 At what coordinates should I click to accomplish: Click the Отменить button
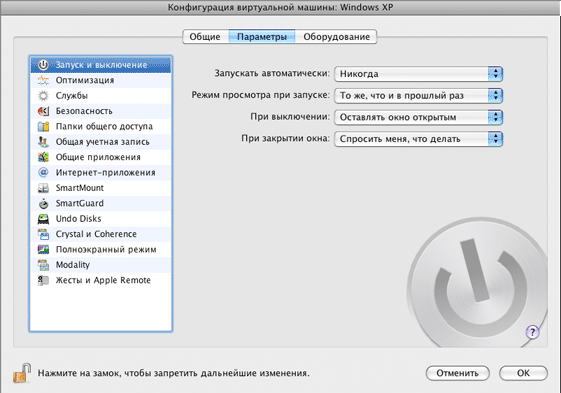457,373
